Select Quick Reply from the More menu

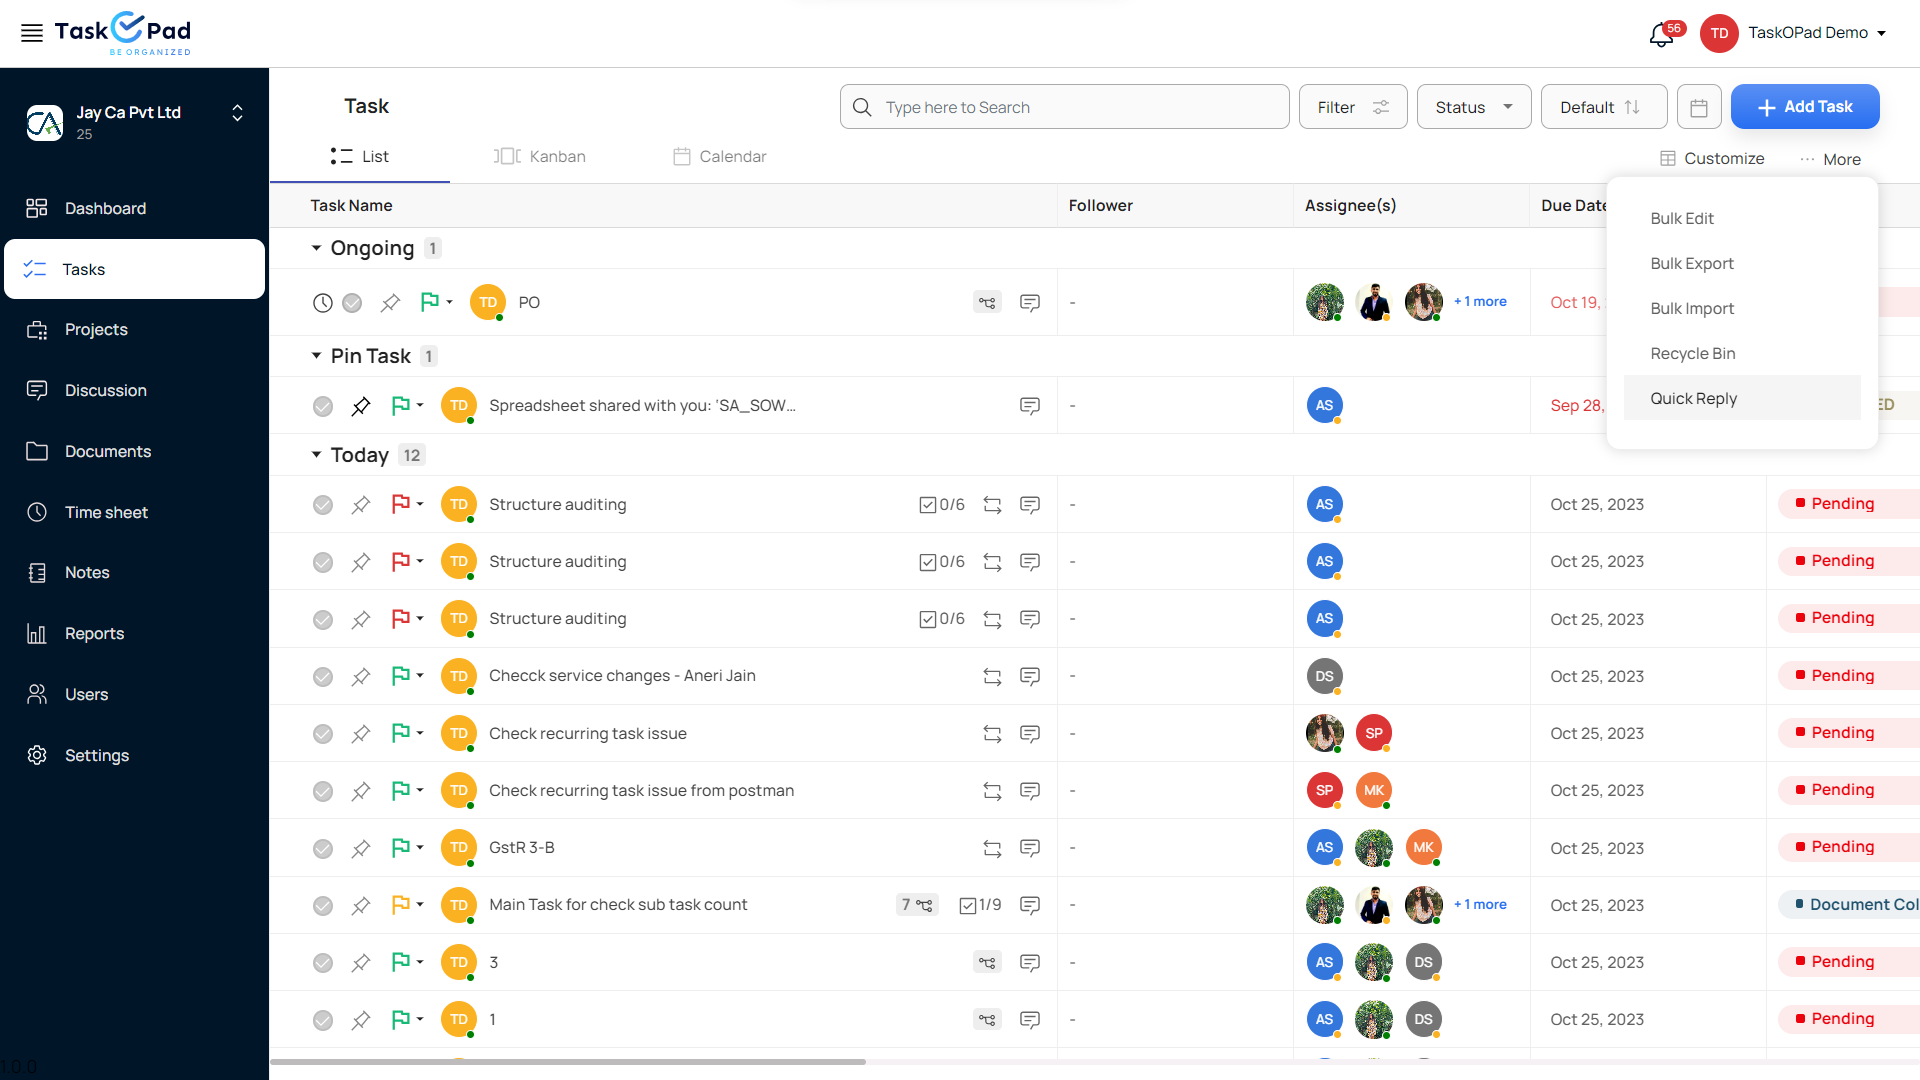[1693, 398]
